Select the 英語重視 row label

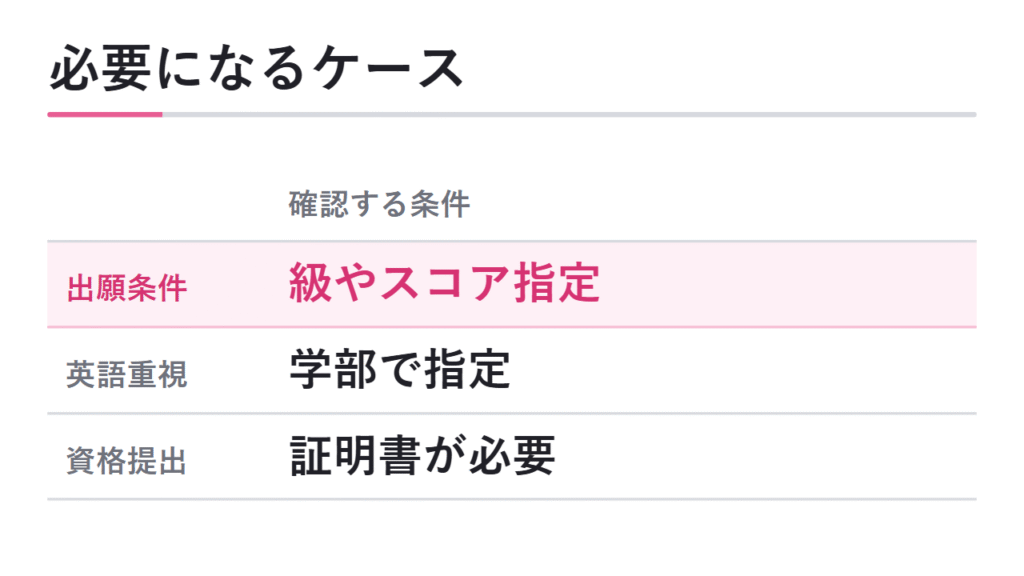(x=127, y=374)
